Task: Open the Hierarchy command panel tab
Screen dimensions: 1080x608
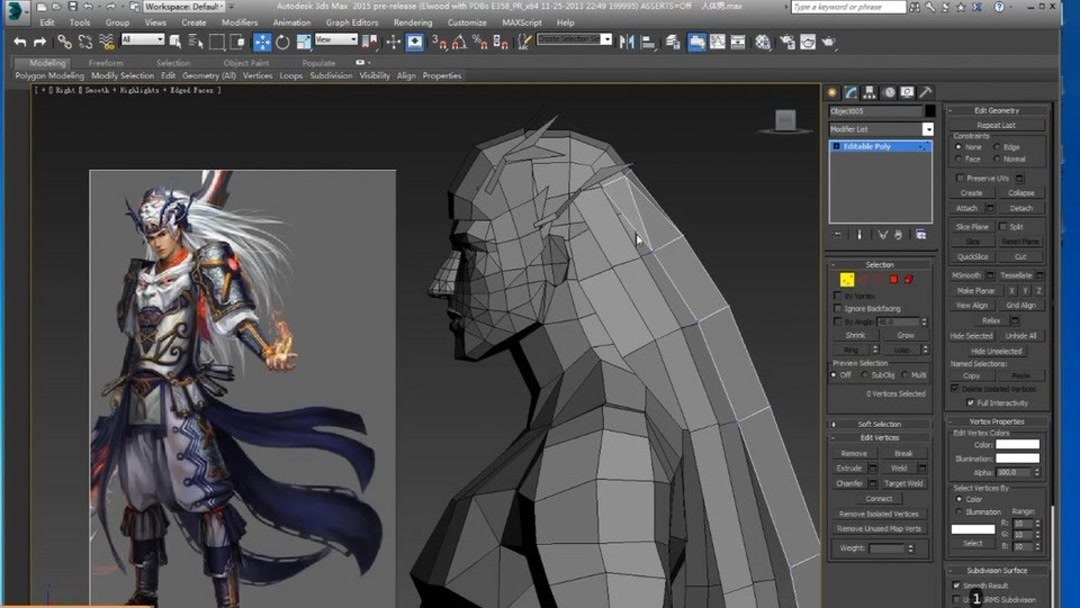Action: point(869,92)
